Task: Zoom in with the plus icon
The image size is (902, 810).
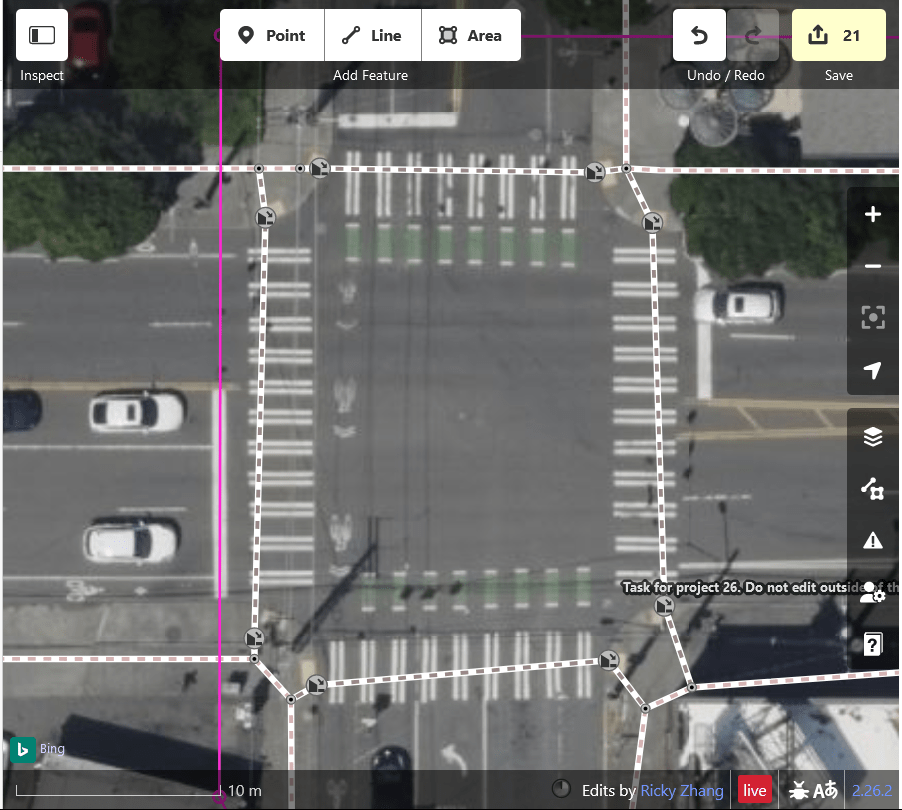Action: click(x=873, y=214)
